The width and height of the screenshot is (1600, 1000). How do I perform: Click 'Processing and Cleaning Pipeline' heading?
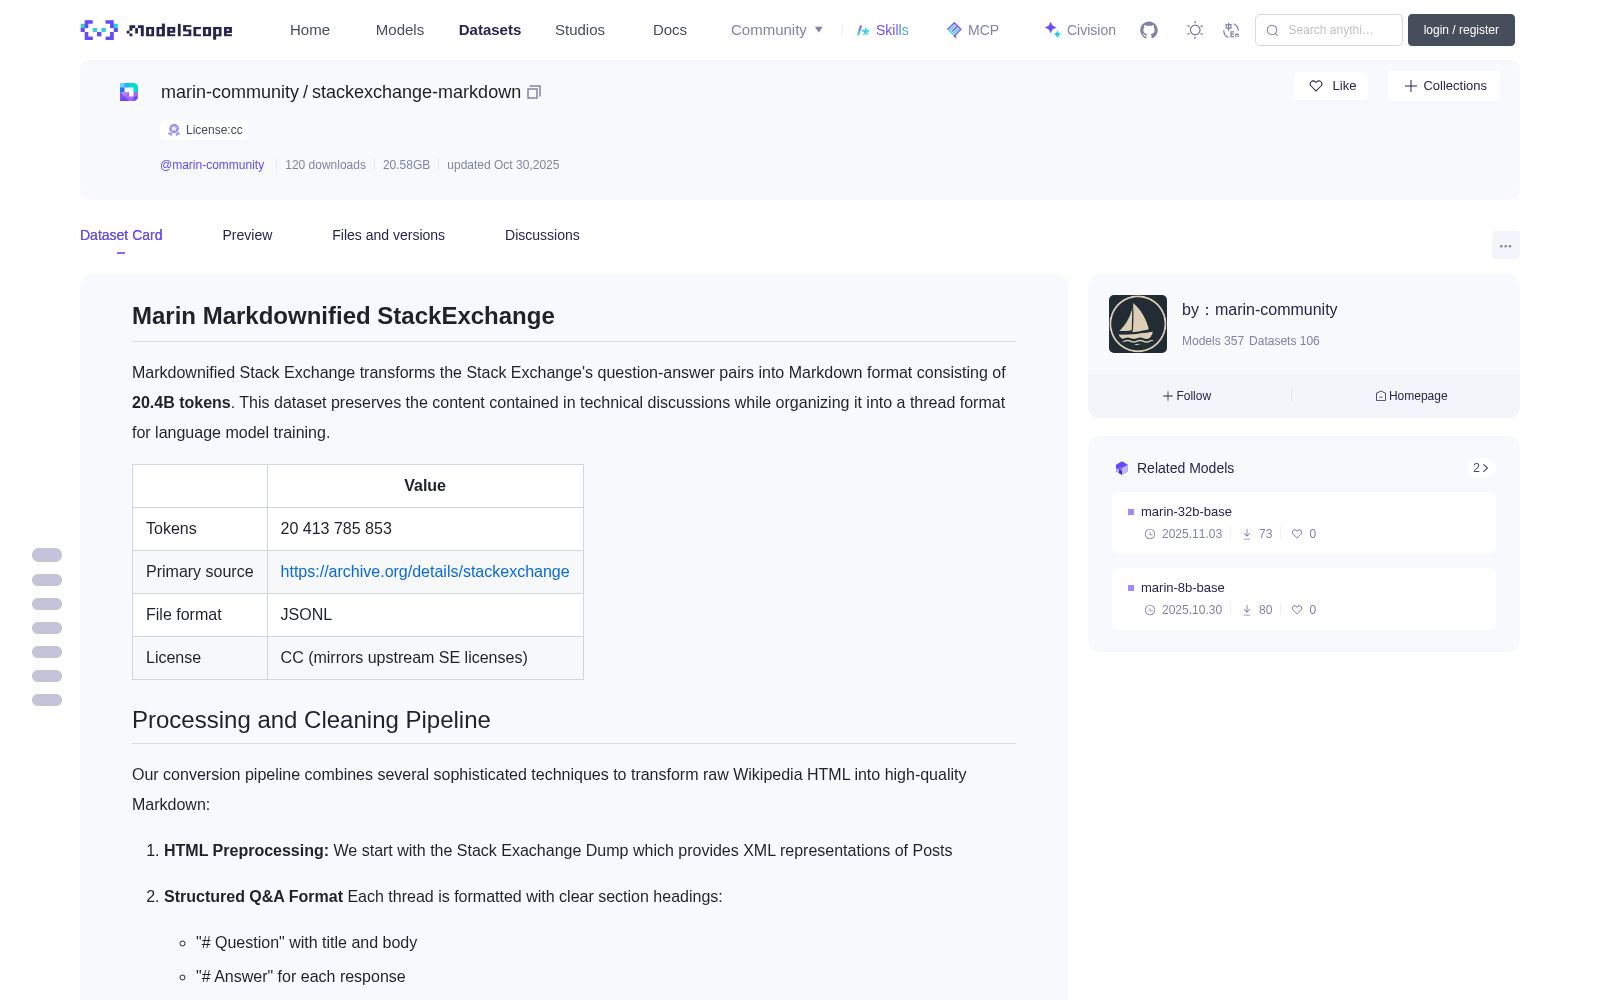(x=311, y=720)
